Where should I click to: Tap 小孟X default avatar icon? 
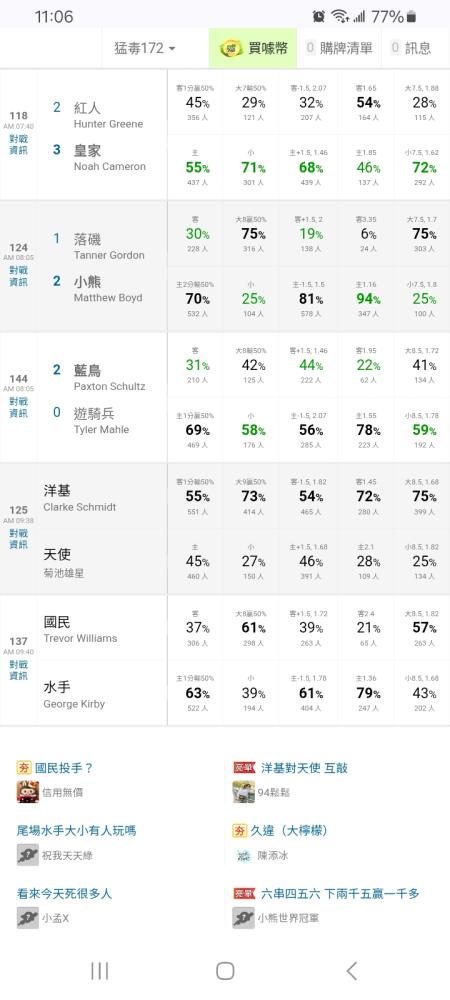(27, 918)
